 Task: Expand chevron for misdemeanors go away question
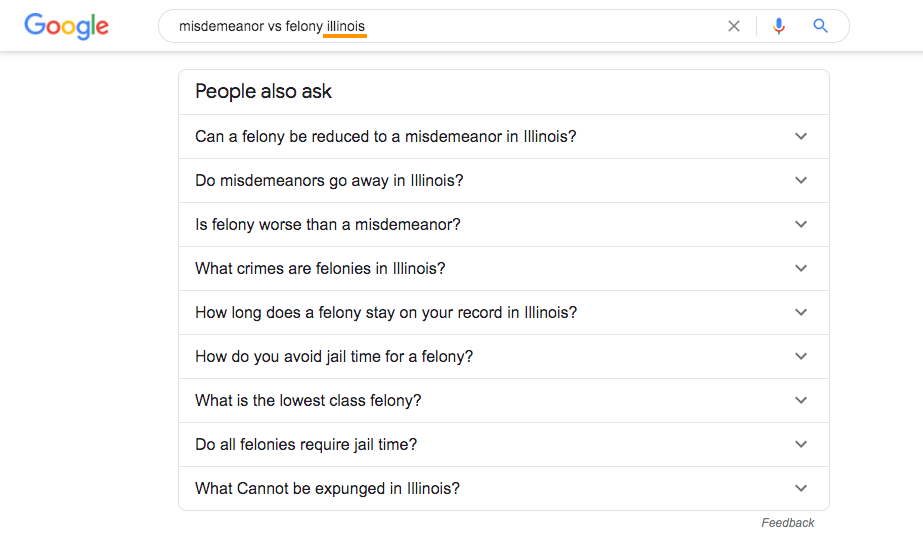tap(801, 180)
